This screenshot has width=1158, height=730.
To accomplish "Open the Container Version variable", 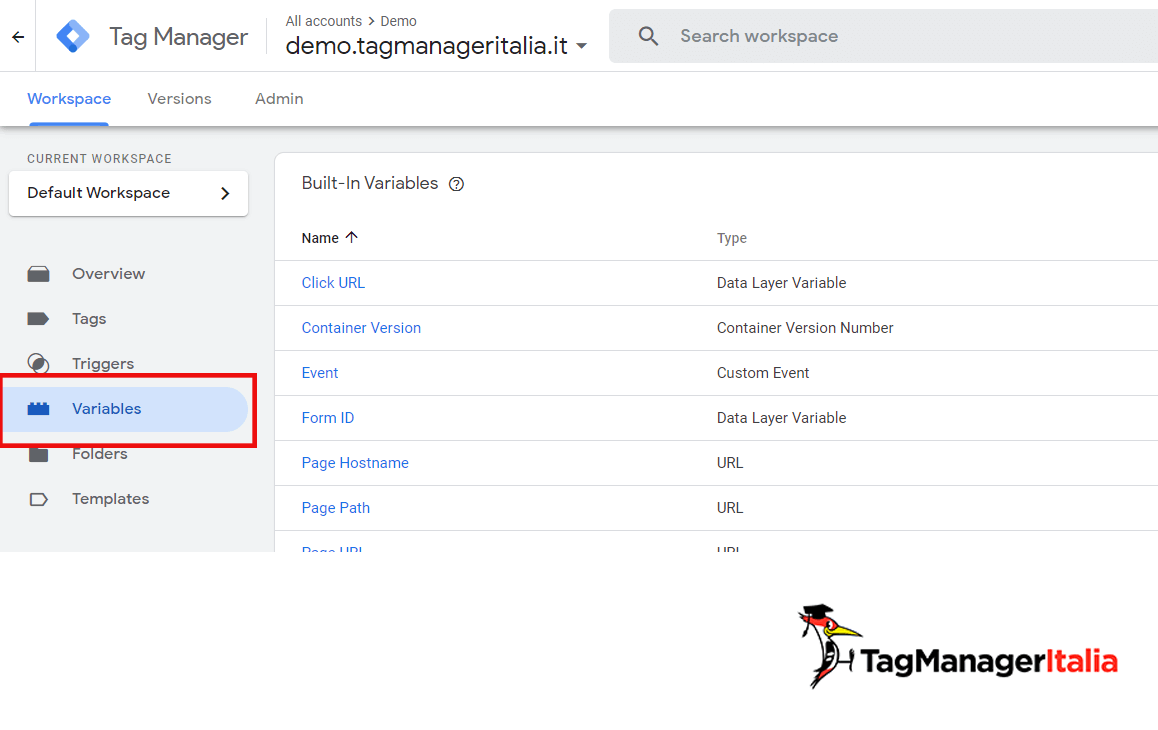I will point(361,328).
